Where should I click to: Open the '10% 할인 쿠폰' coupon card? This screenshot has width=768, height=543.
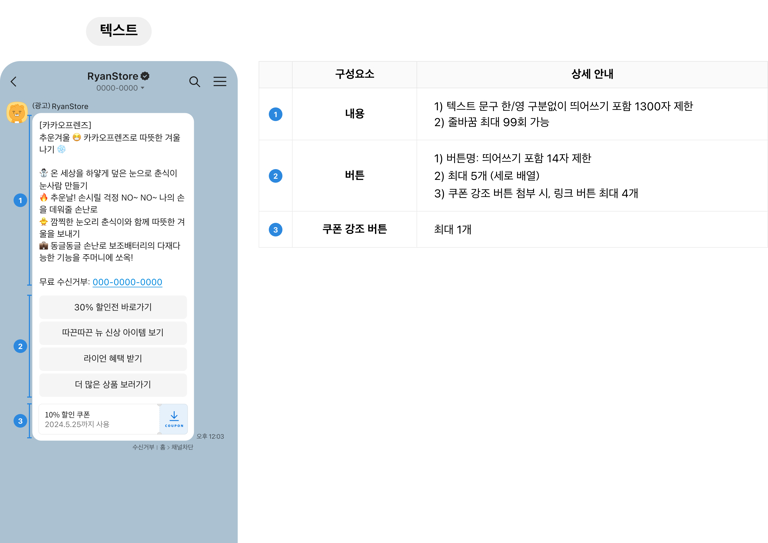[x=97, y=419]
